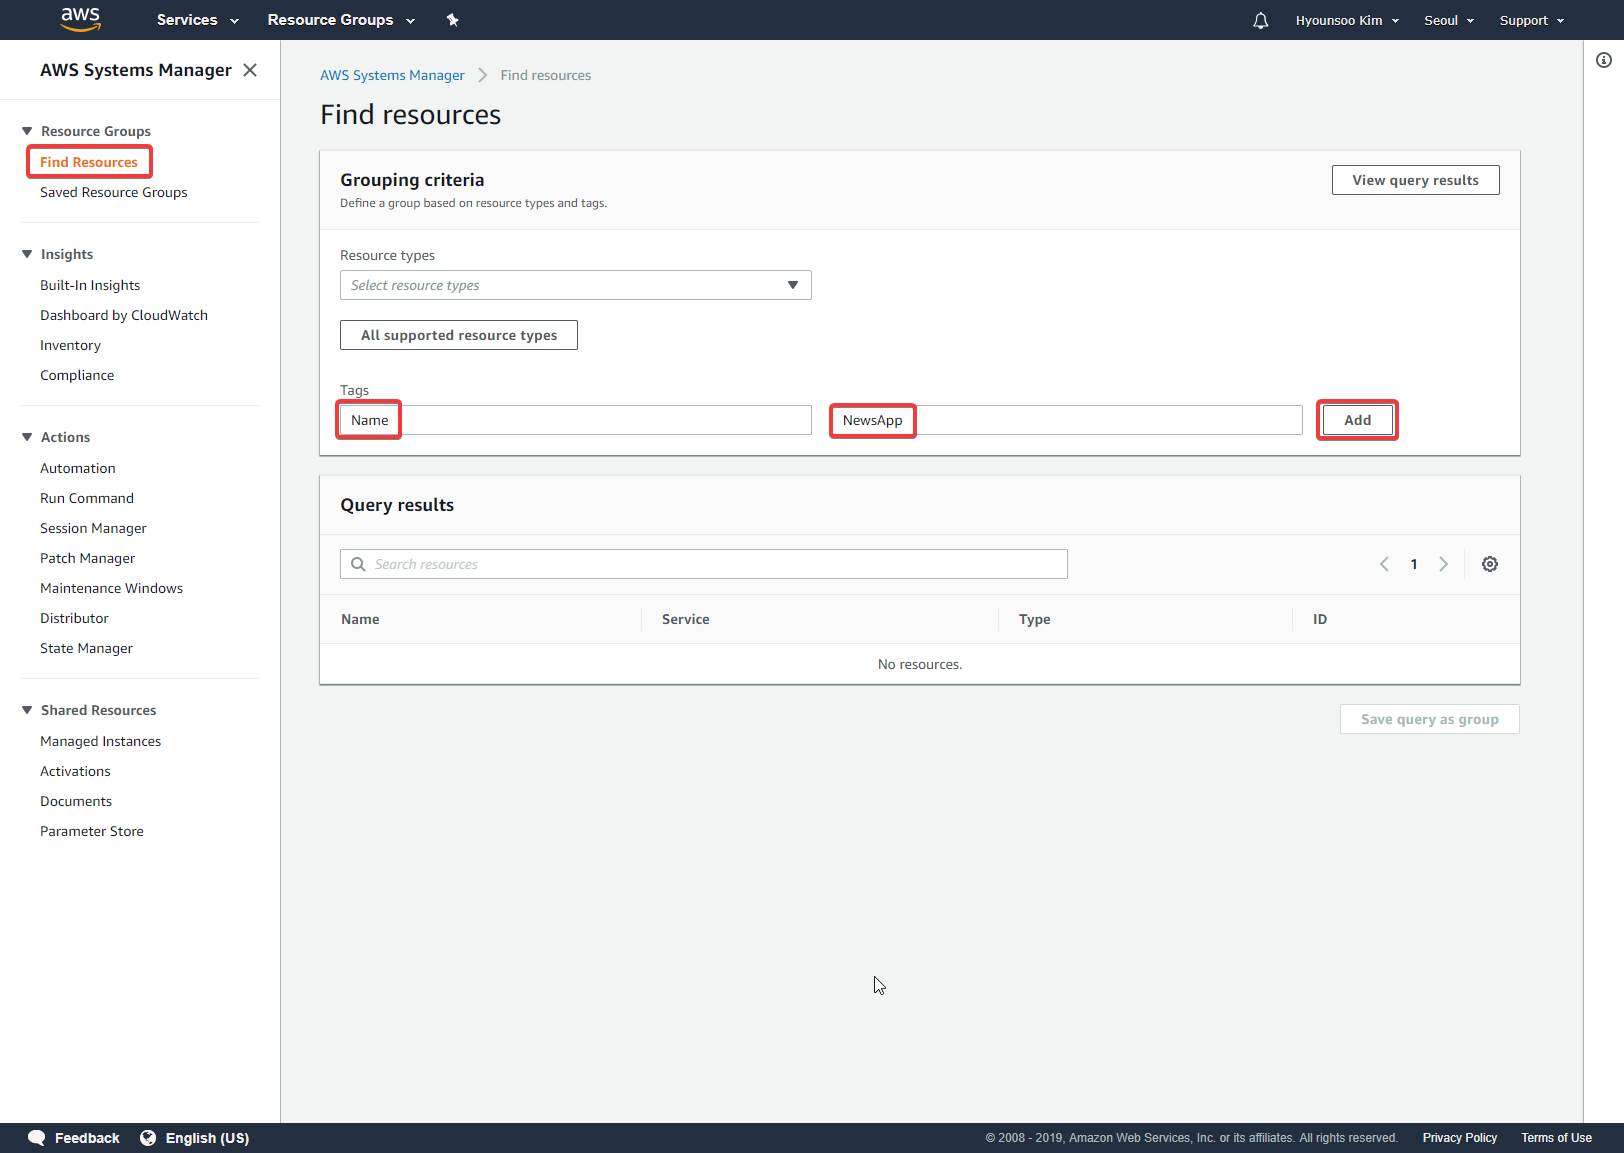Open the Select resource types dropdown
This screenshot has height=1153, width=1624.
coord(575,285)
